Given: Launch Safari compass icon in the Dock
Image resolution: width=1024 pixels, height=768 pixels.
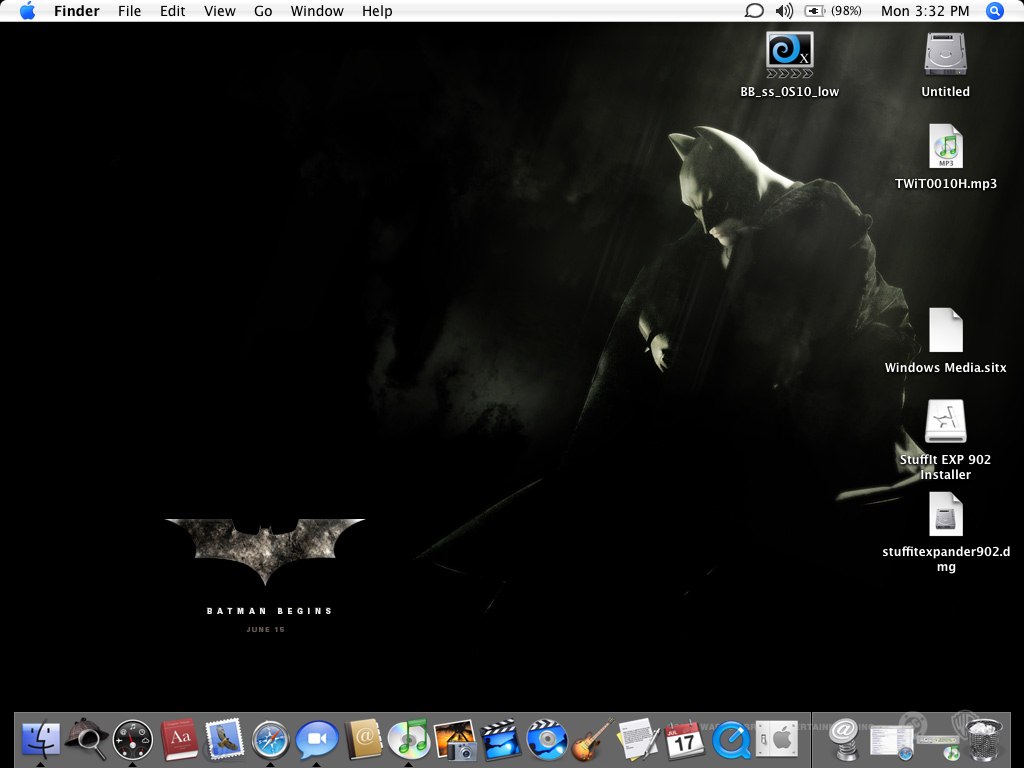Looking at the screenshot, I should 271,740.
